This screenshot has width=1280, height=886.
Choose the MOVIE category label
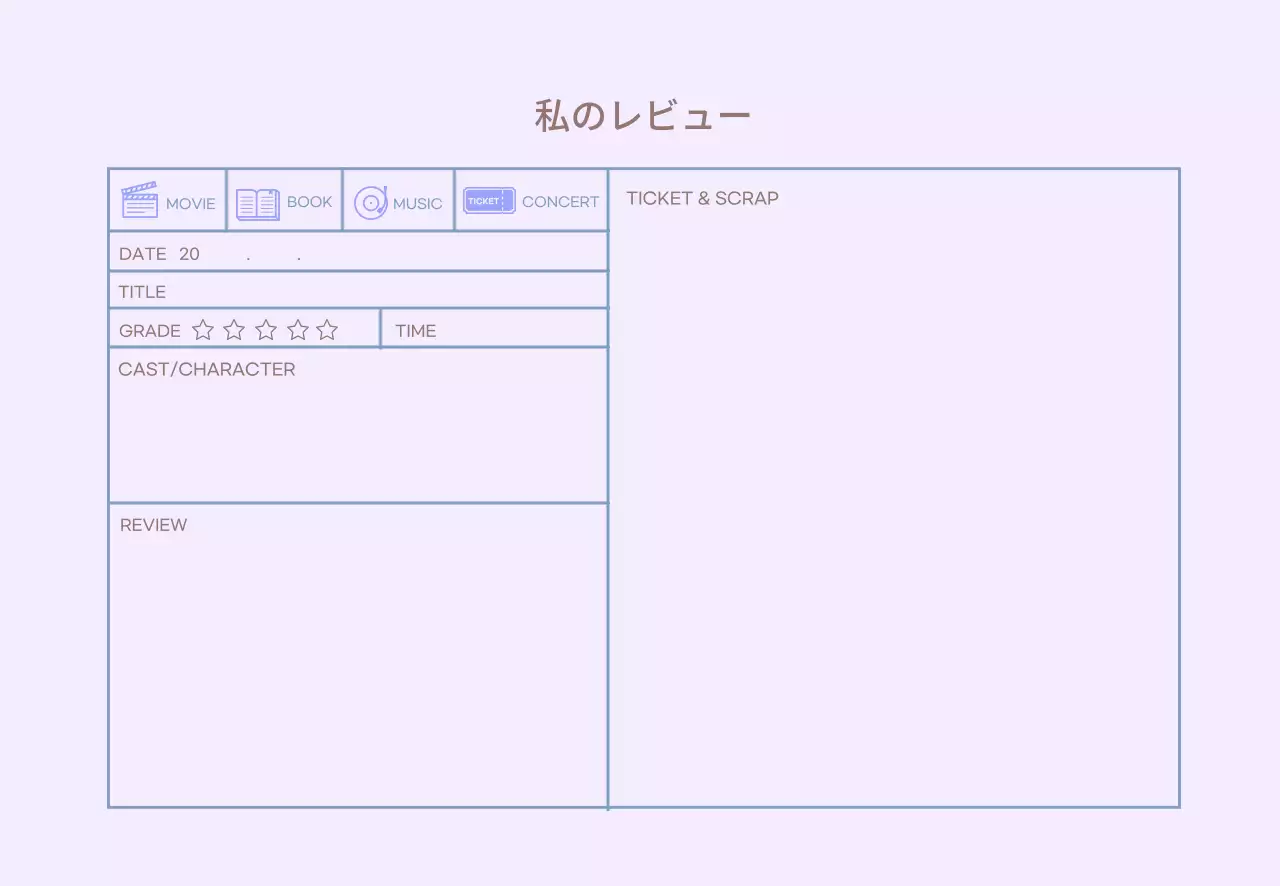click(191, 202)
